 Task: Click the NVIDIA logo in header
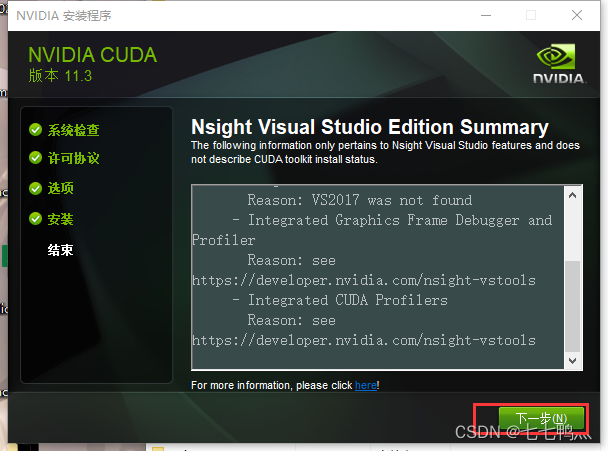(x=559, y=64)
